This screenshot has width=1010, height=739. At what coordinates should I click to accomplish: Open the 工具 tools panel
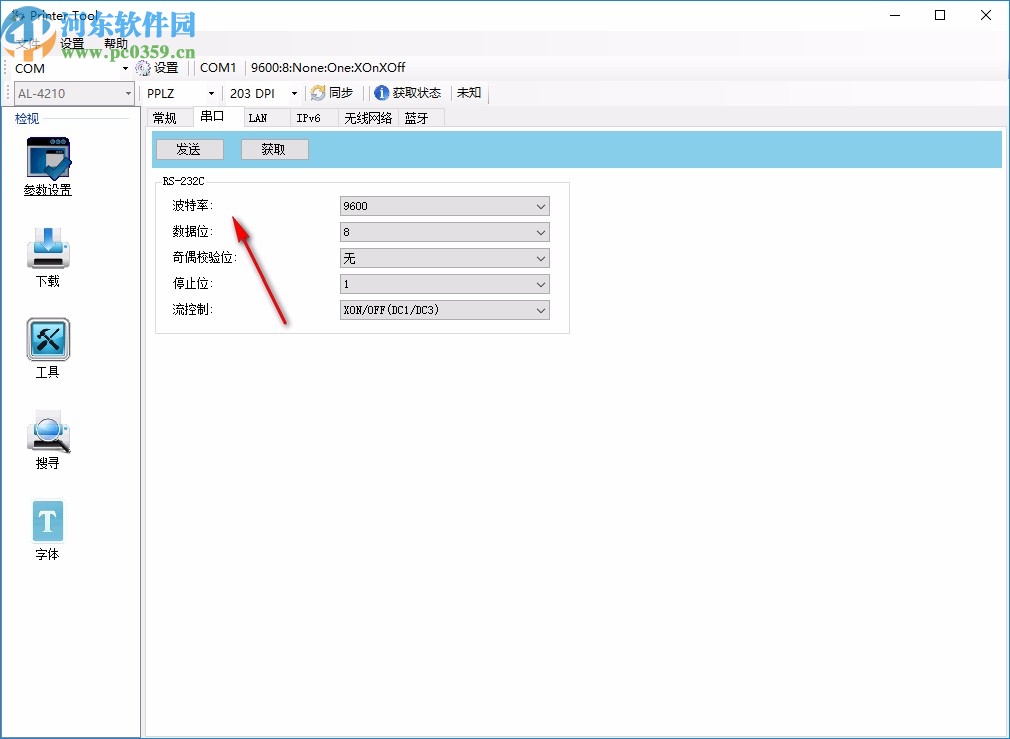(x=47, y=343)
